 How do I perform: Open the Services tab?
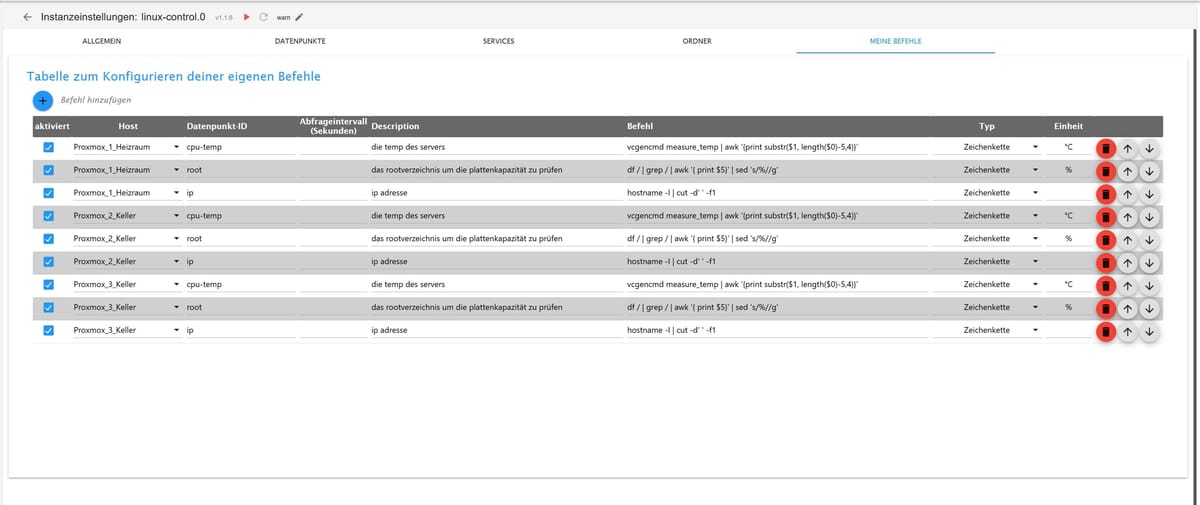[x=499, y=41]
